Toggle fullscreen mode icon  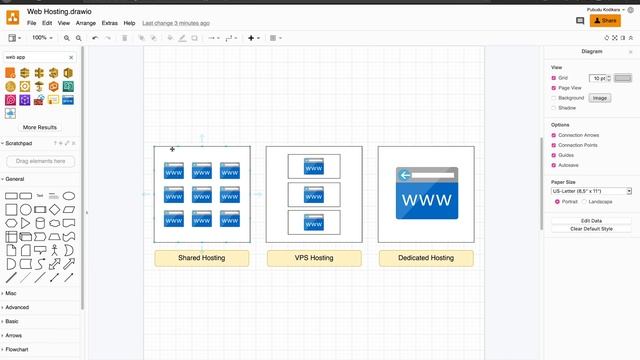pos(615,38)
